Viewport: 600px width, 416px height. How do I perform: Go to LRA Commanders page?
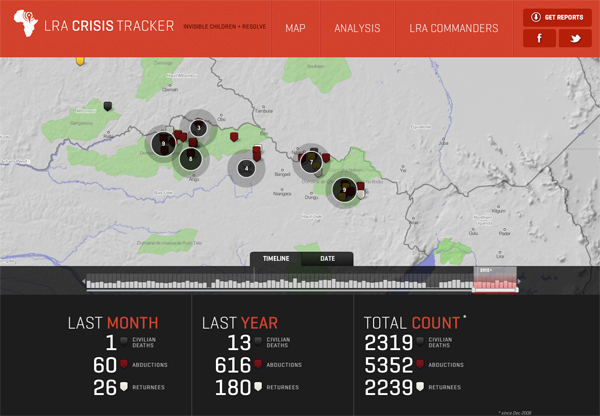pos(454,29)
